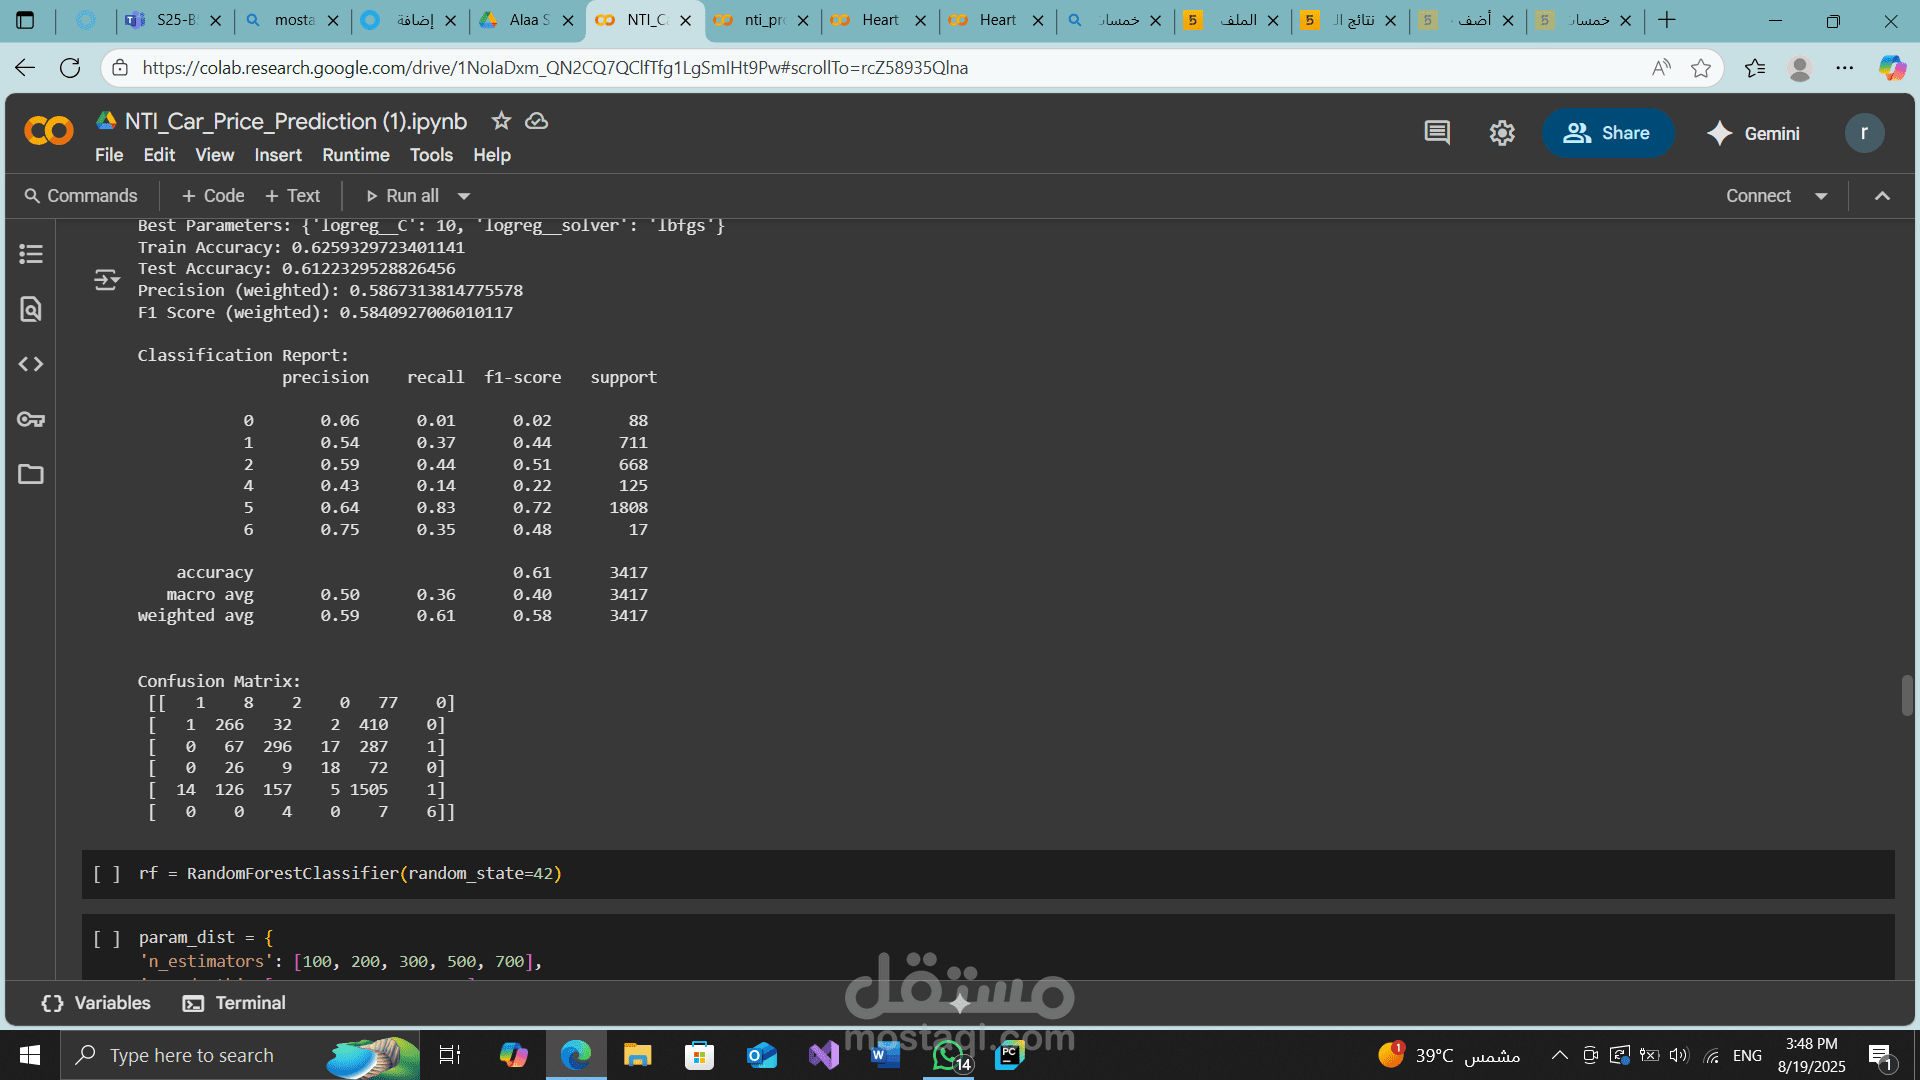Click the user account avatar 'r'
Image resolution: width=1920 pixels, height=1080 pixels.
(x=1864, y=133)
